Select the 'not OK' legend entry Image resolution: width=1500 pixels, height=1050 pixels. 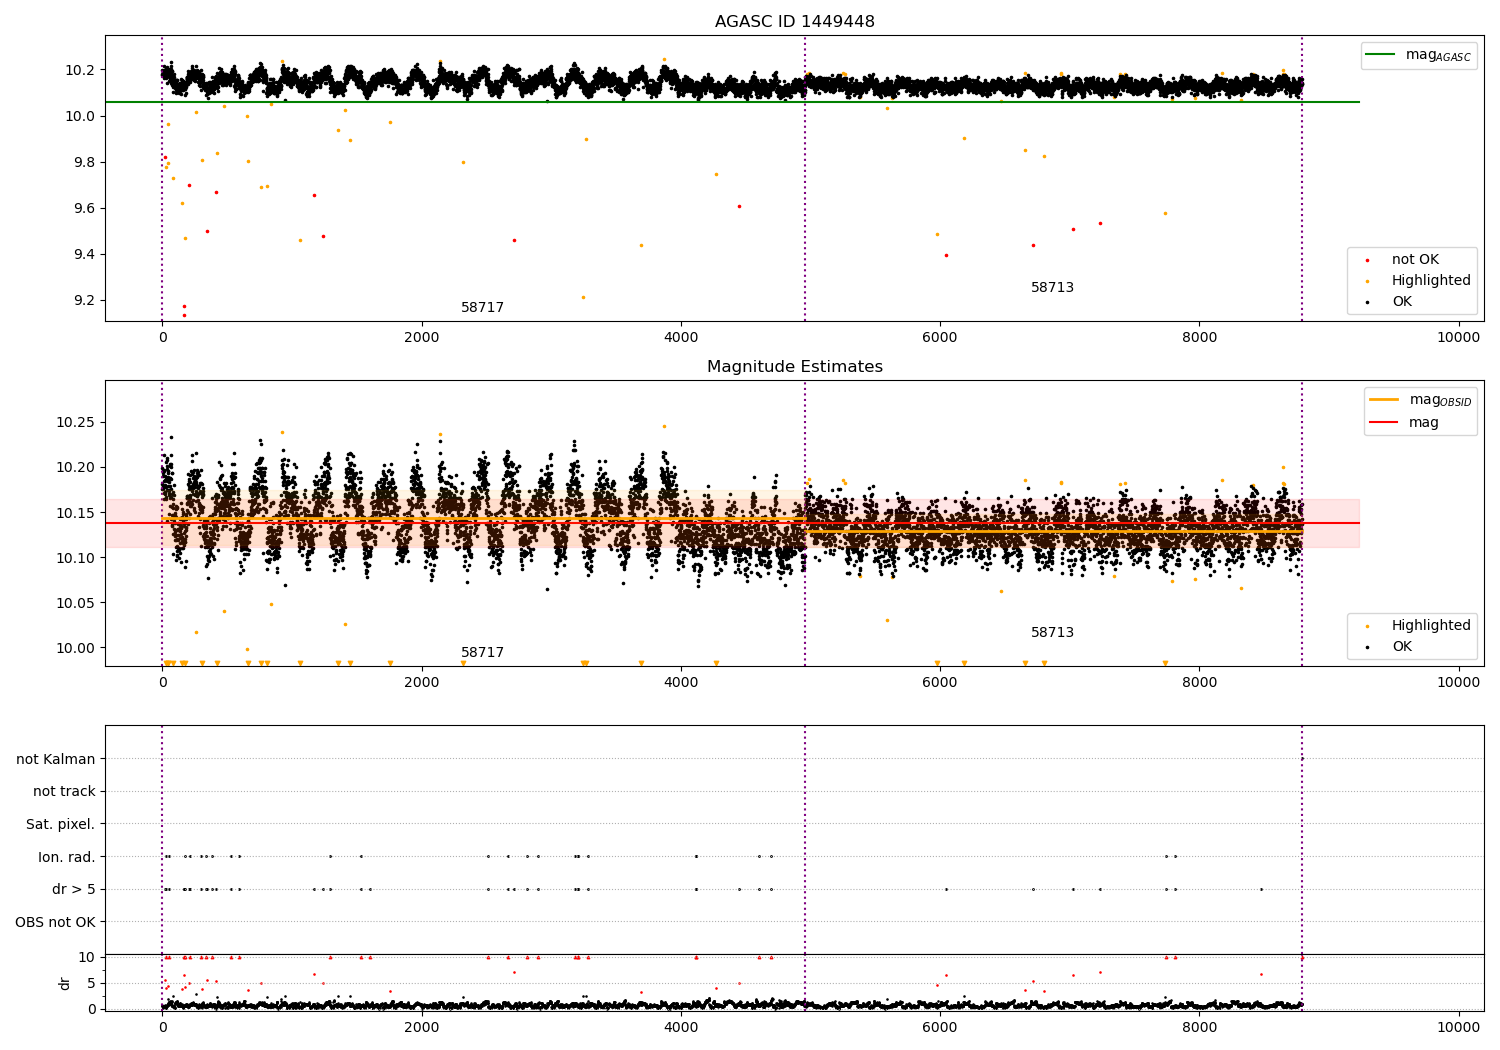(1415, 260)
